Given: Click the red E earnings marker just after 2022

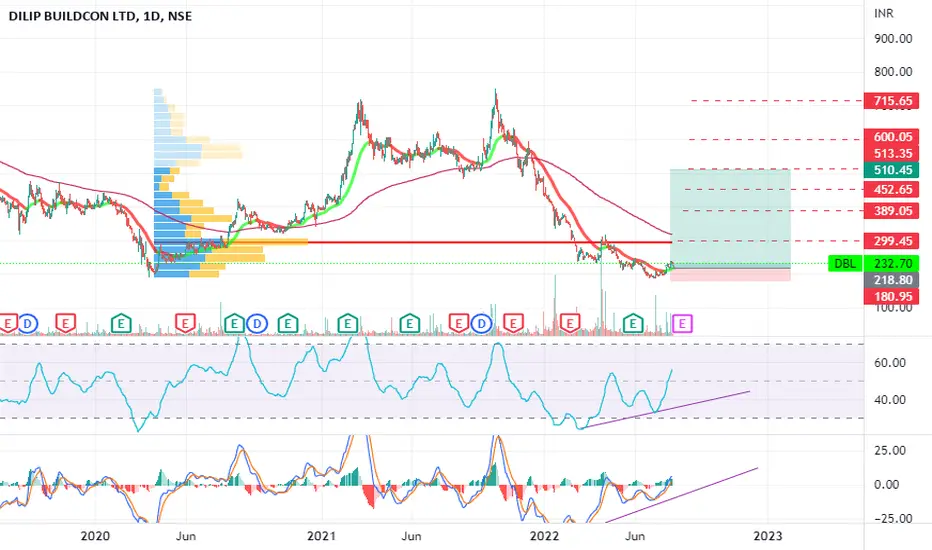Looking at the screenshot, I should pyautogui.click(x=569, y=324).
